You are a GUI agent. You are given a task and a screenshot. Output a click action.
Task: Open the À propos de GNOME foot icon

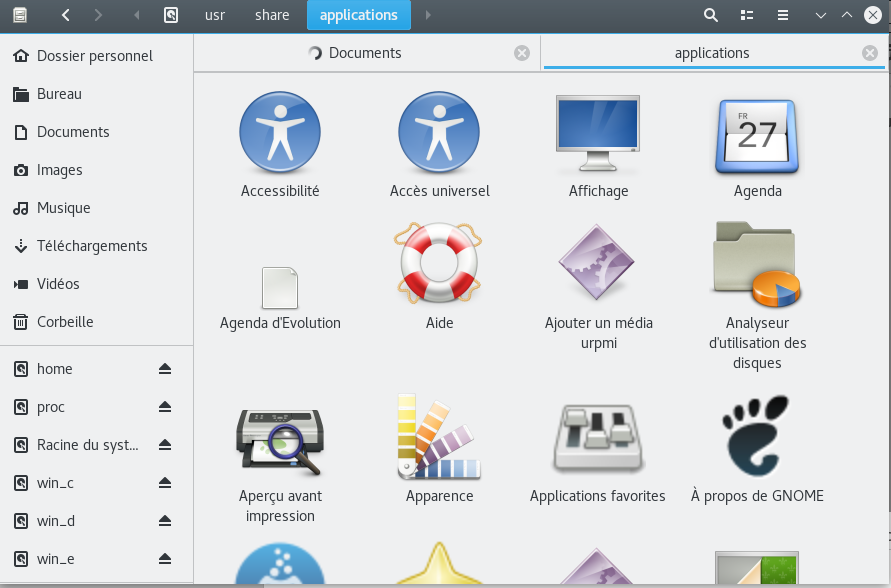(756, 436)
